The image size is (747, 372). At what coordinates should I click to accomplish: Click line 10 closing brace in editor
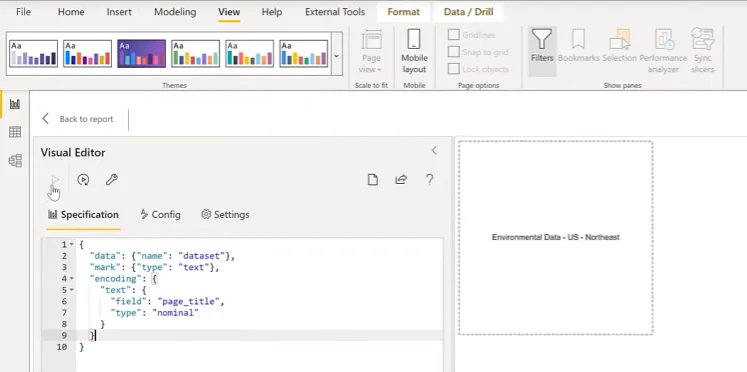tap(81, 347)
